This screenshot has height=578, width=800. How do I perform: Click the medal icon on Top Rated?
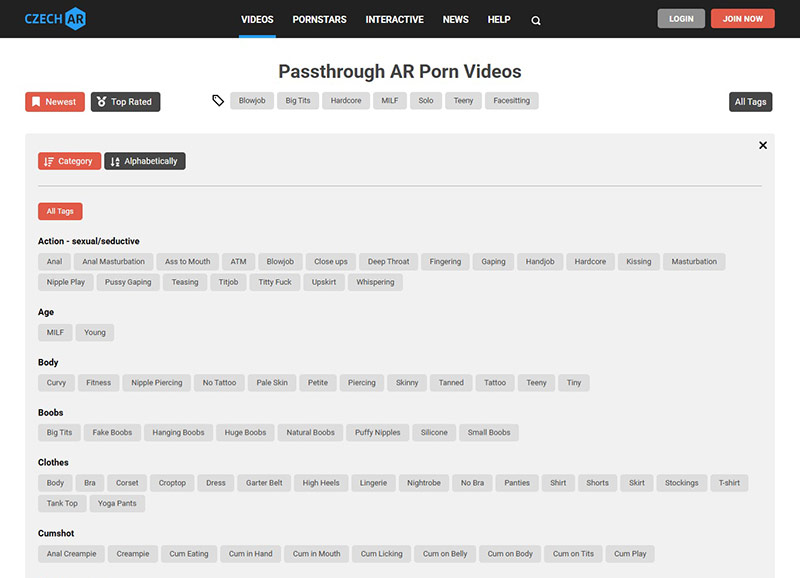click(100, 102)
